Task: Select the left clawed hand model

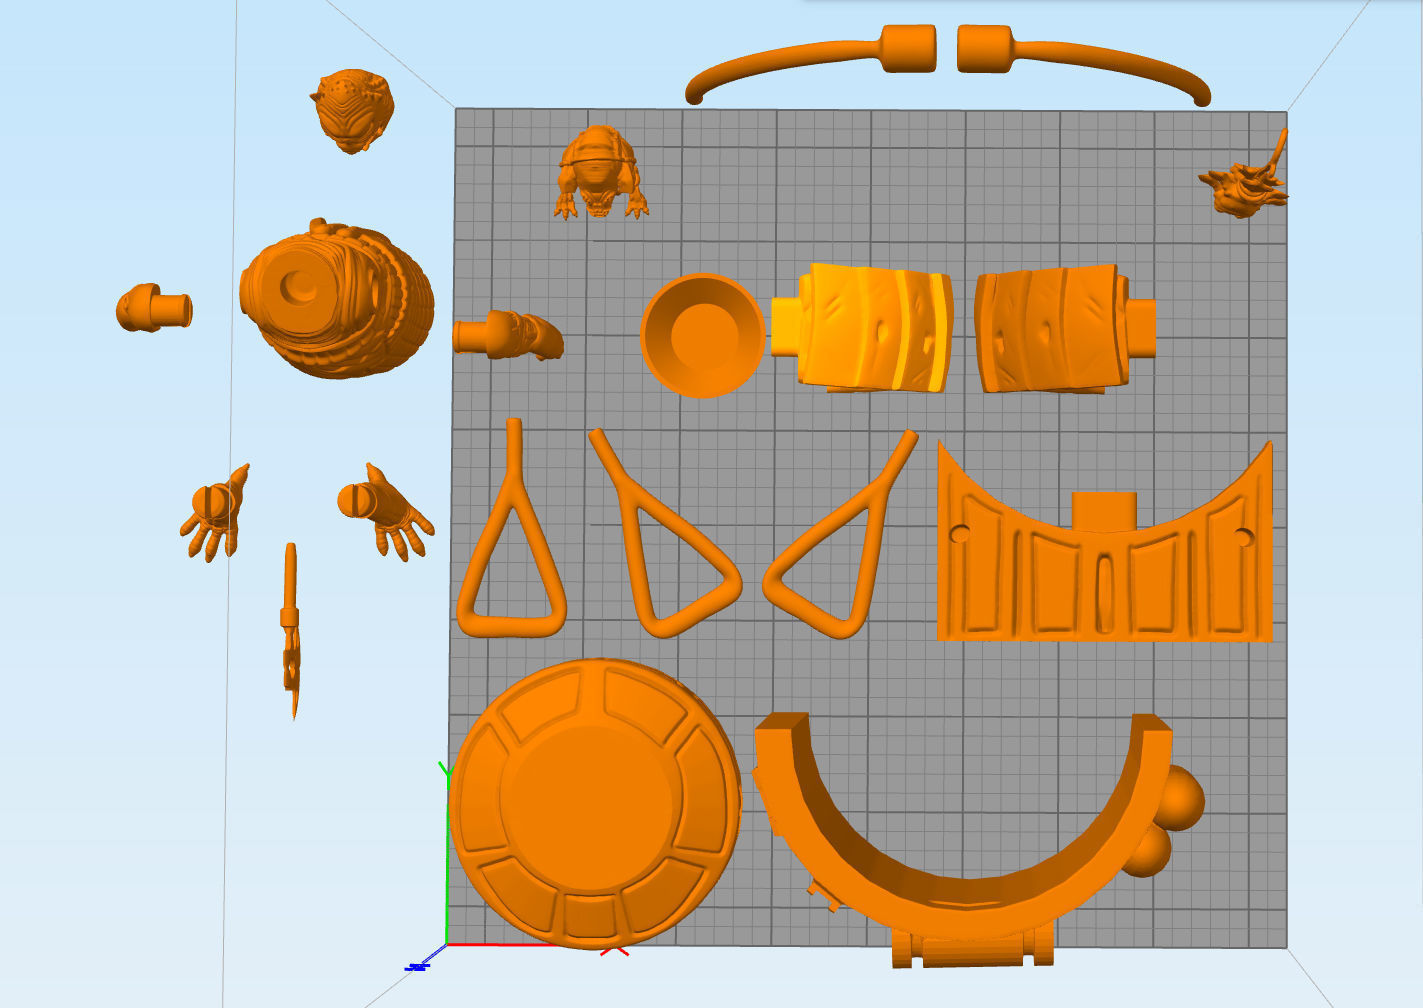Action: [x=216, y=513]
